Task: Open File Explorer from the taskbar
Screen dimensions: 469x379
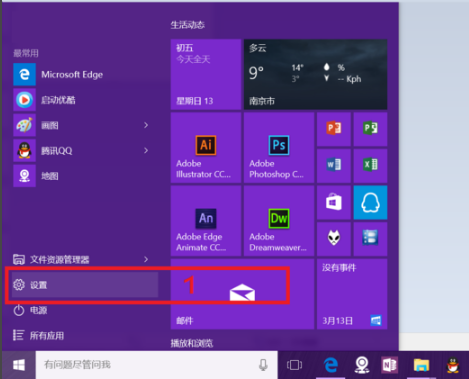Action: pyautogui.click(x=421, y=365)
